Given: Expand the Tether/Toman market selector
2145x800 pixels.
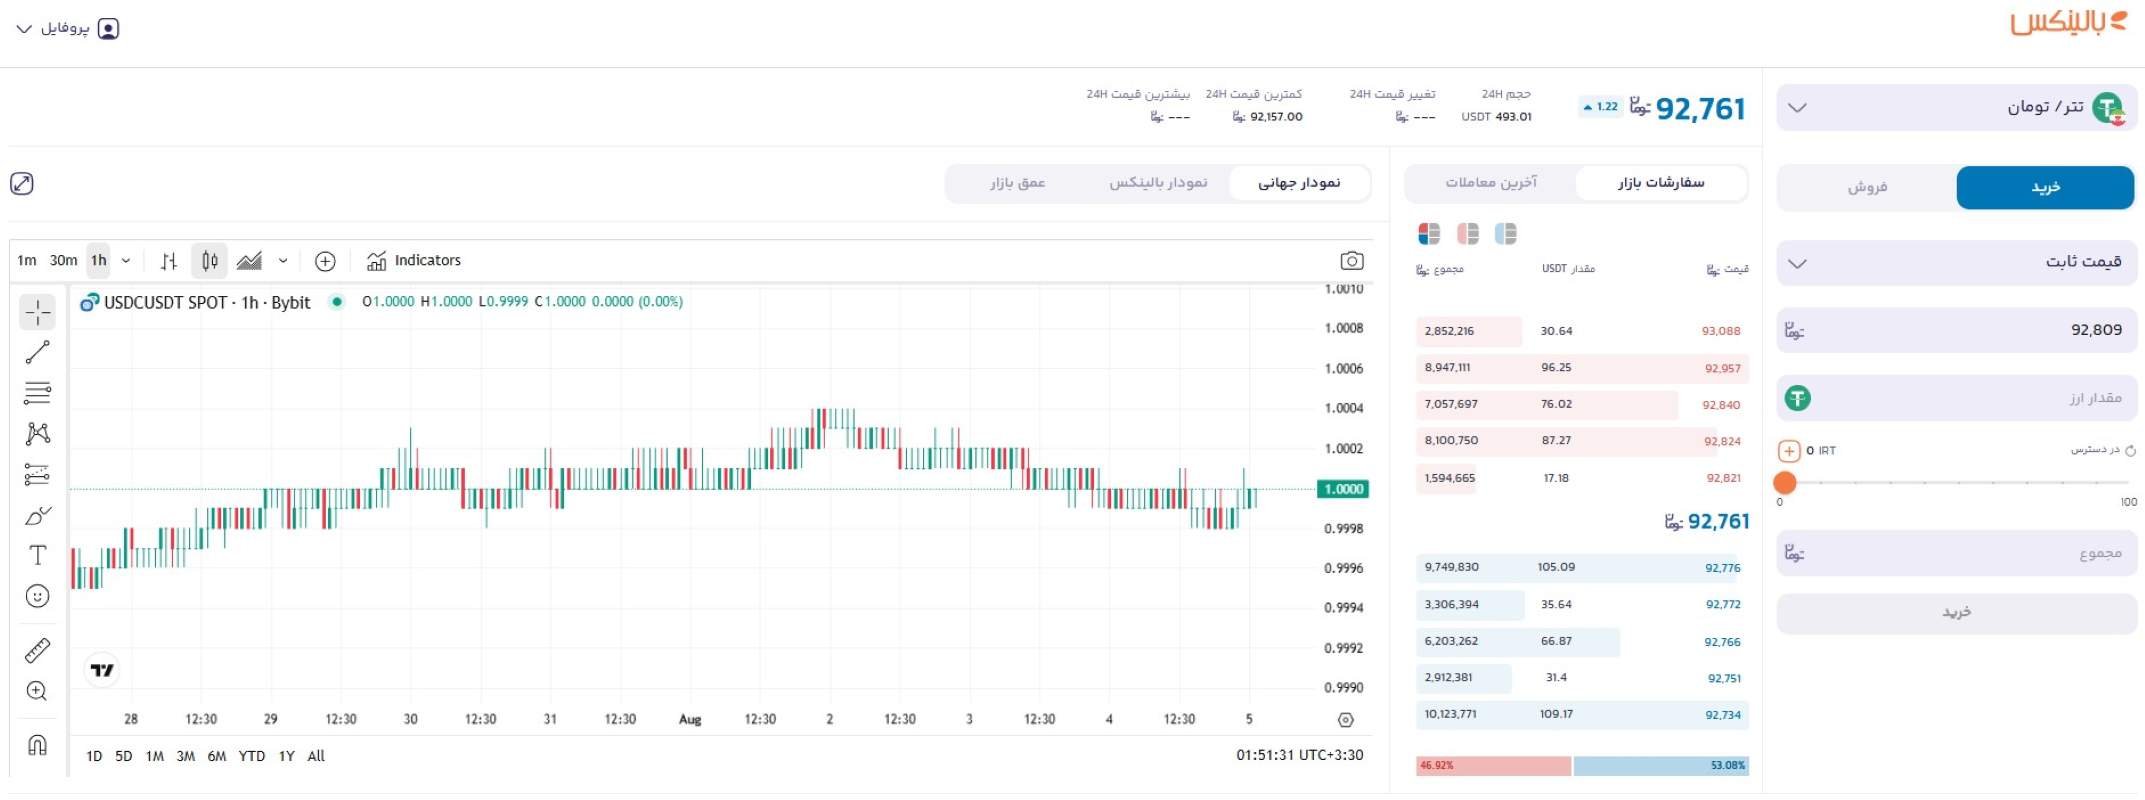Looking at the screenshot, I should tap(1956, 107).
